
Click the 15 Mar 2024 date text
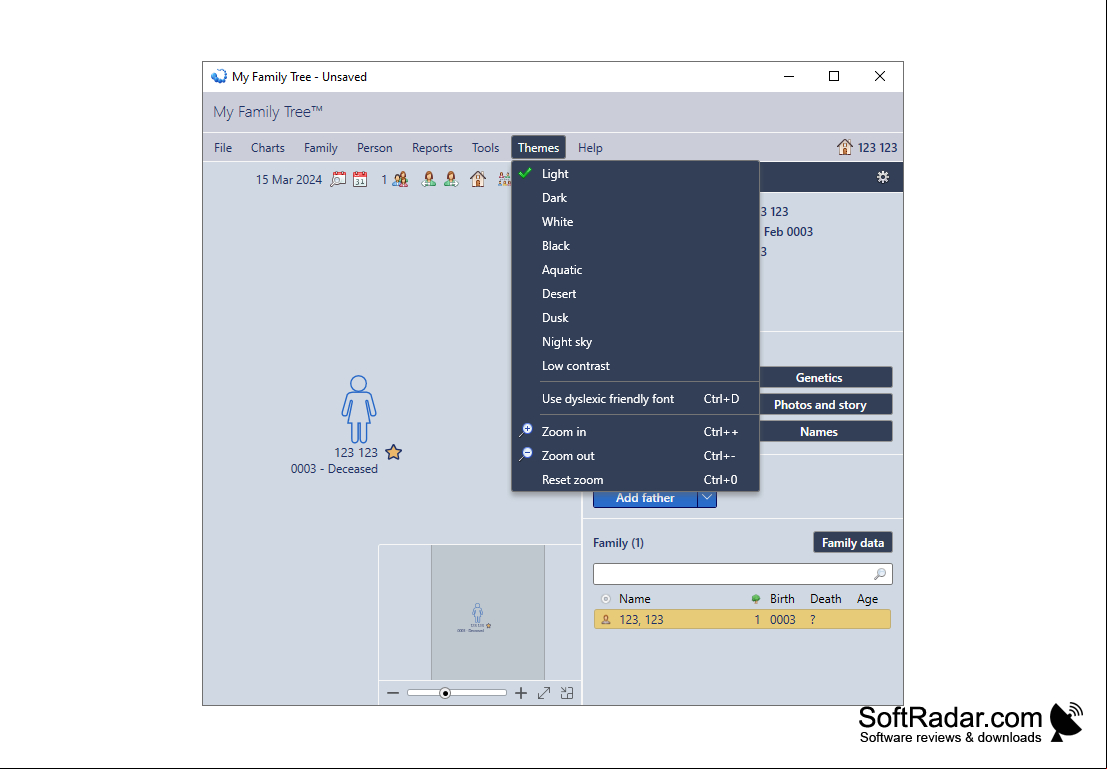point(289,179)
